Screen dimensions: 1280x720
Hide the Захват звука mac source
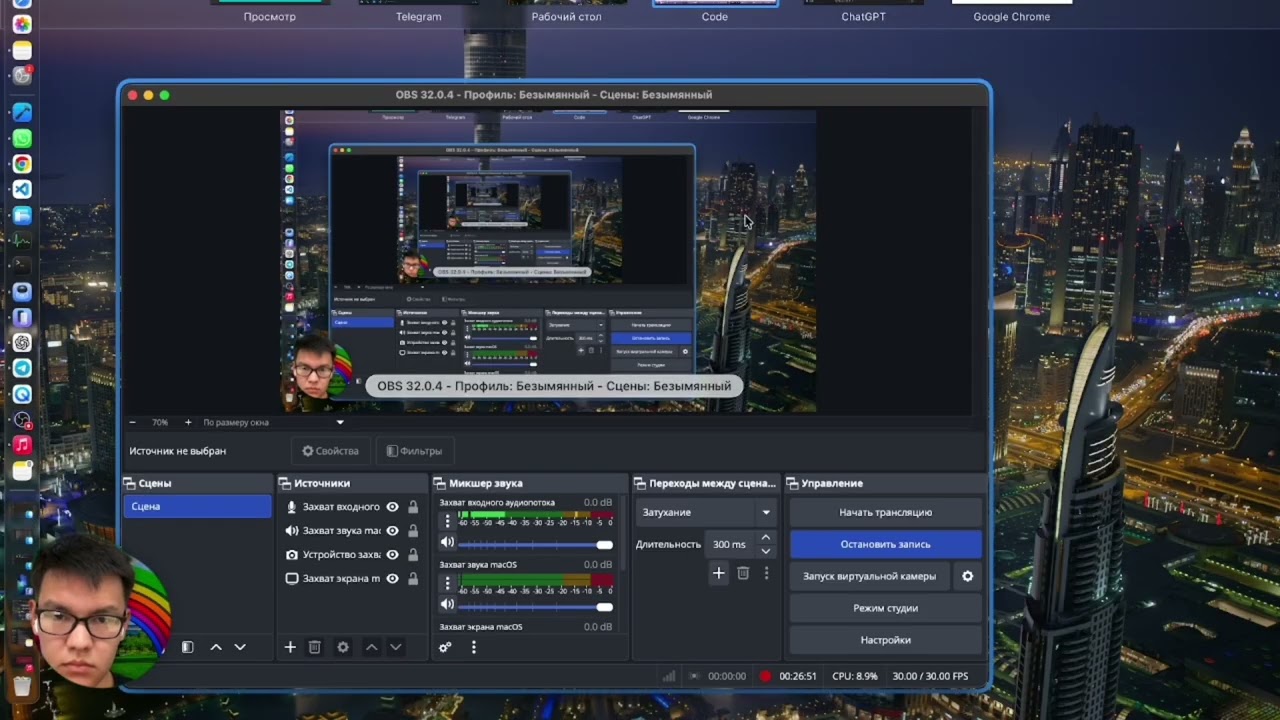(393, 531)
